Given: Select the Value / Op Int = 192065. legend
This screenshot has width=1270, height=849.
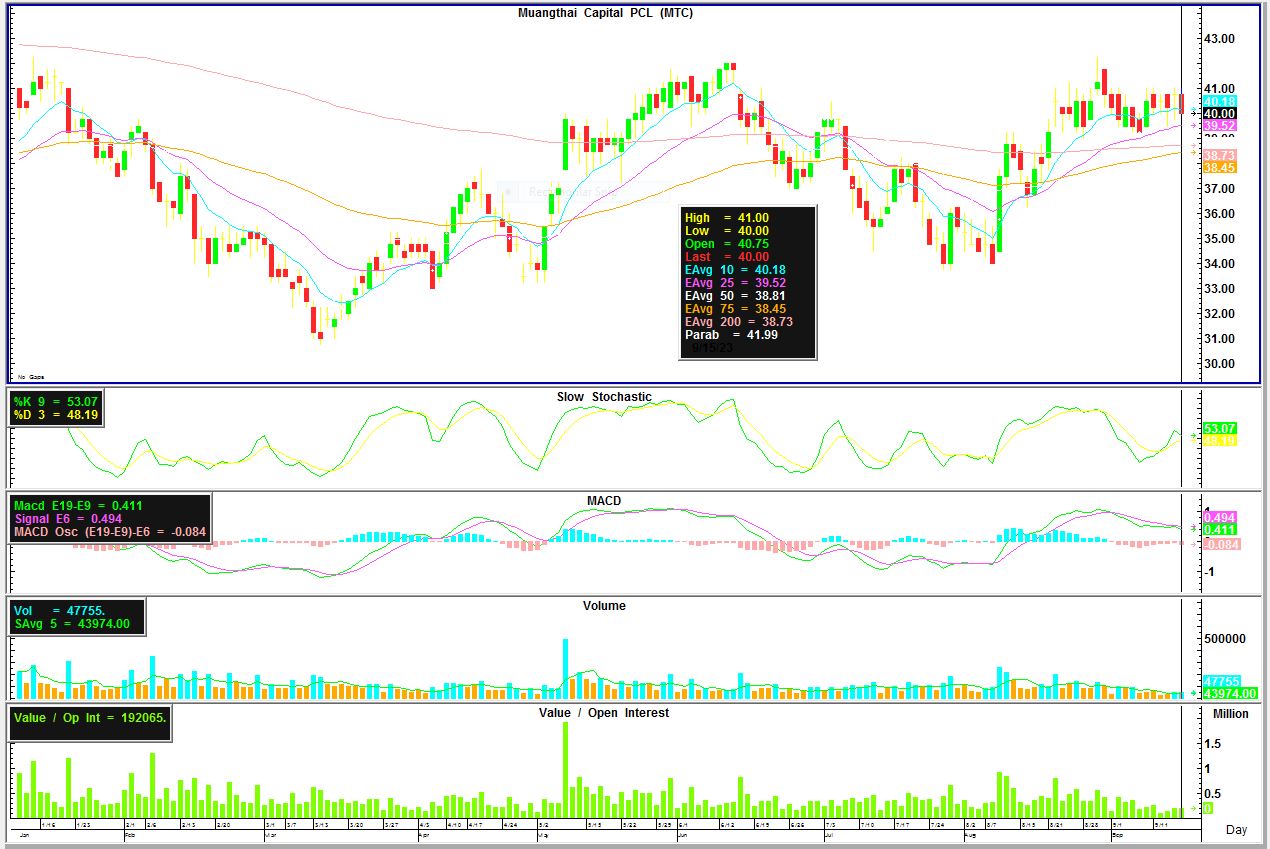Looking at the screenshot, I should (x=90, y=717).
